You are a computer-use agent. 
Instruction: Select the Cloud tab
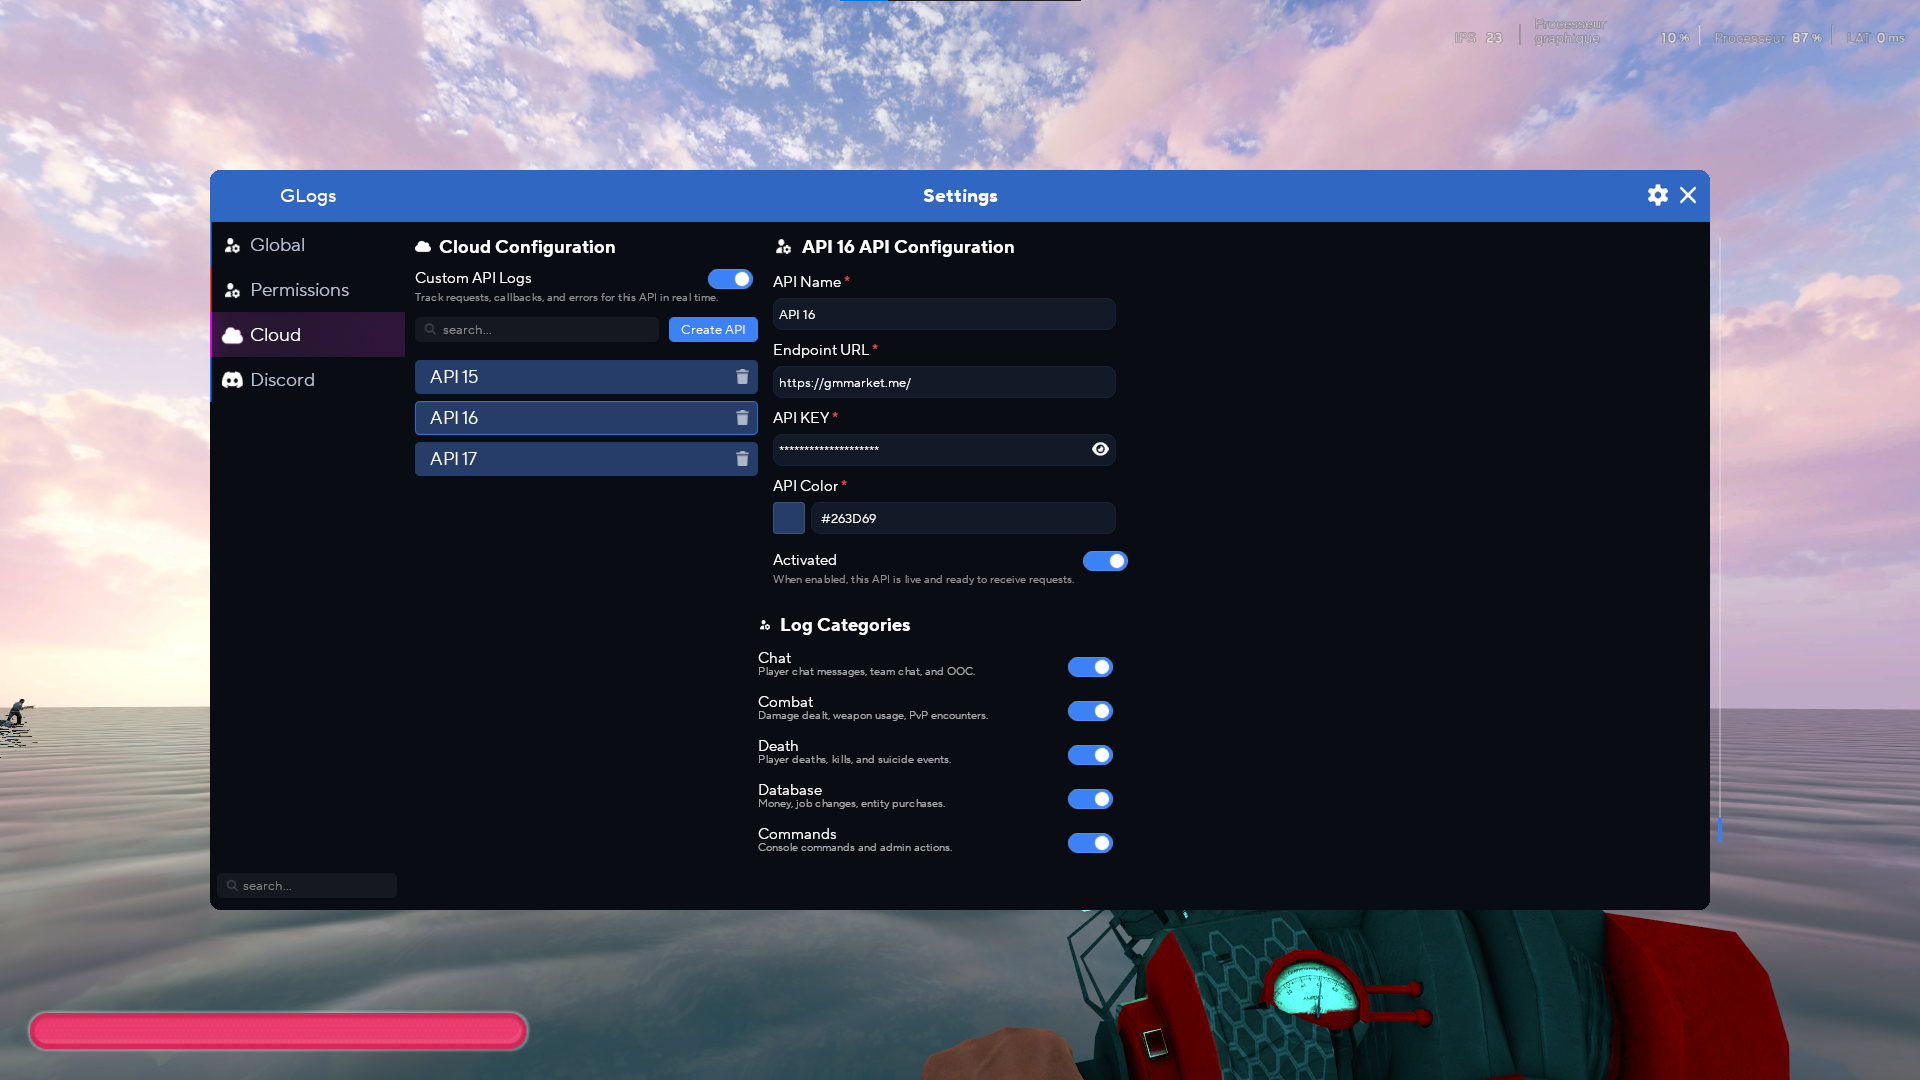click(308, 335)
